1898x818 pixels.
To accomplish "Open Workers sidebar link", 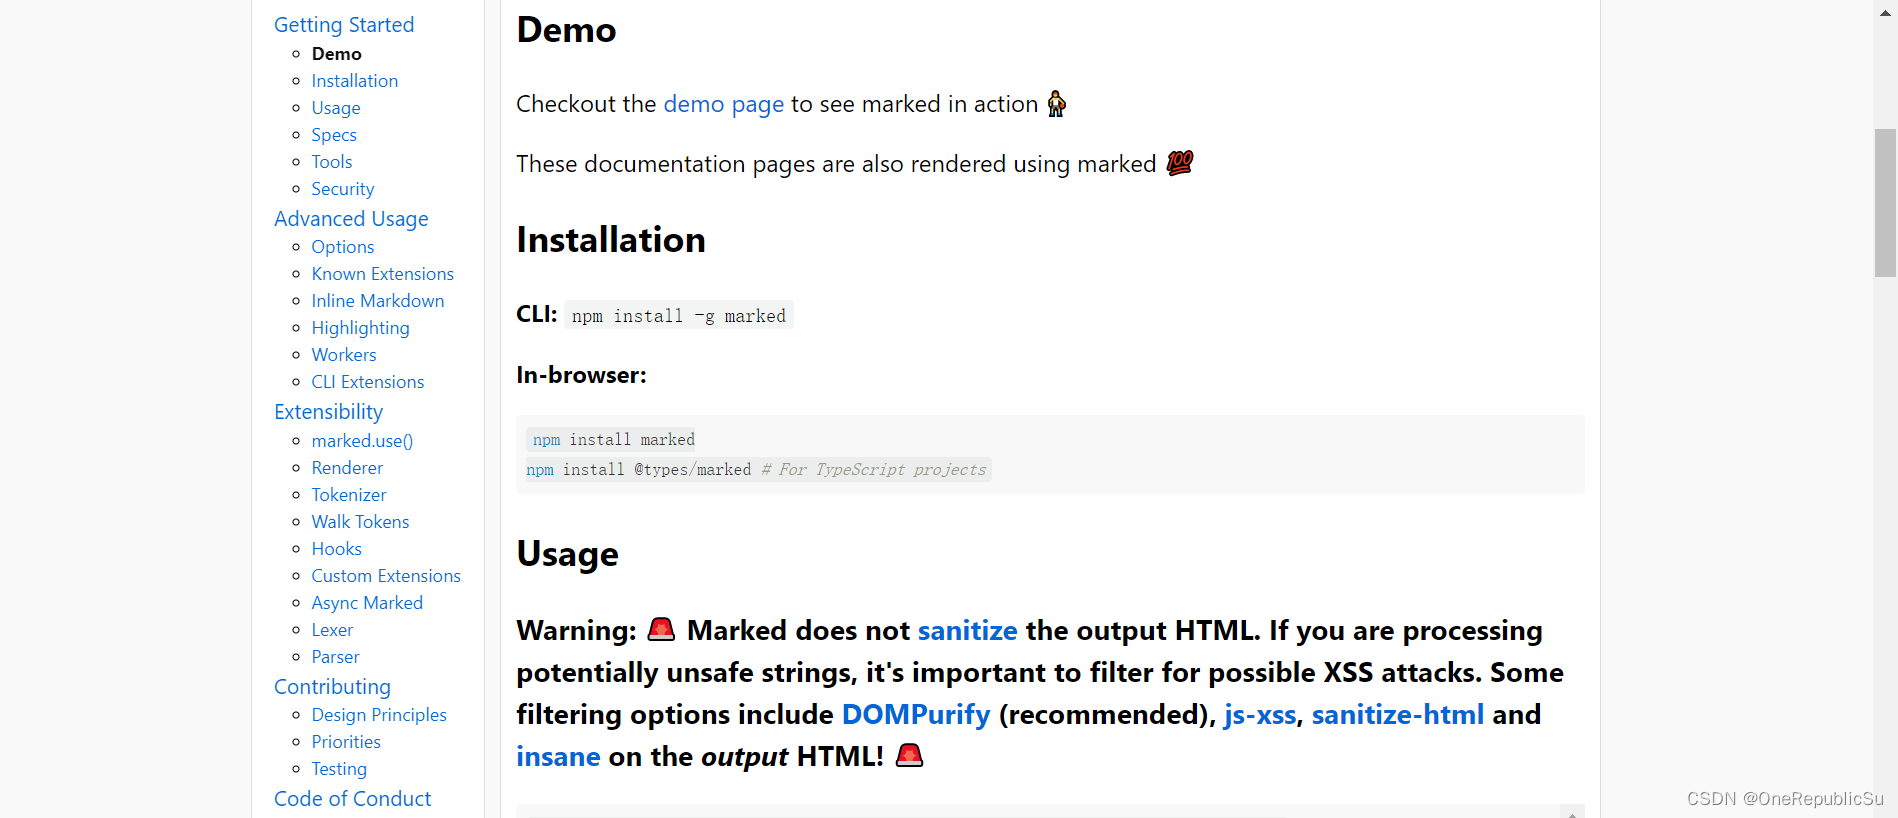I will (x=344, y=355).
